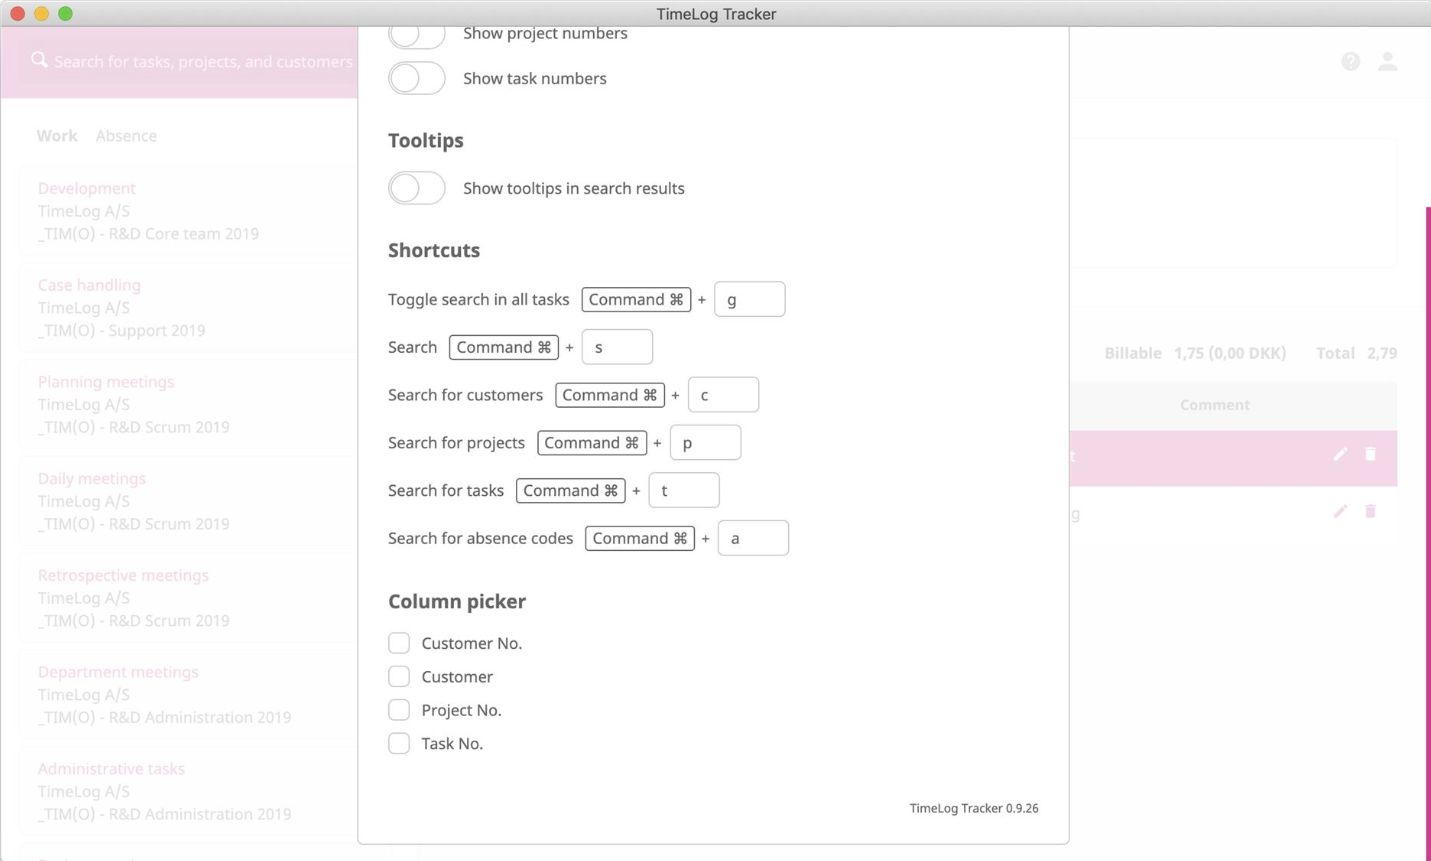Tick the Project No. column checkbox

[399, 710]
